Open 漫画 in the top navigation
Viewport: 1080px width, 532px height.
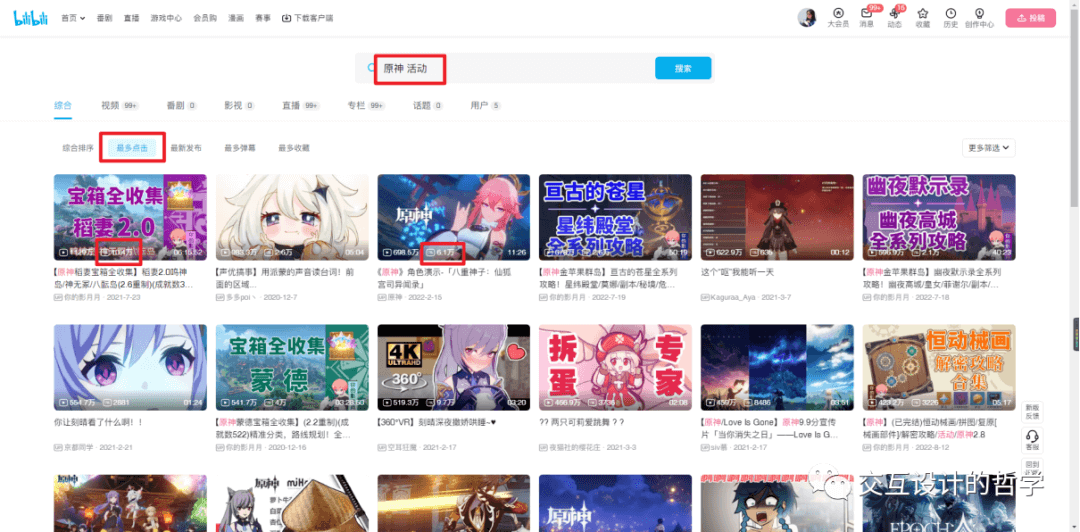point(236,19)
